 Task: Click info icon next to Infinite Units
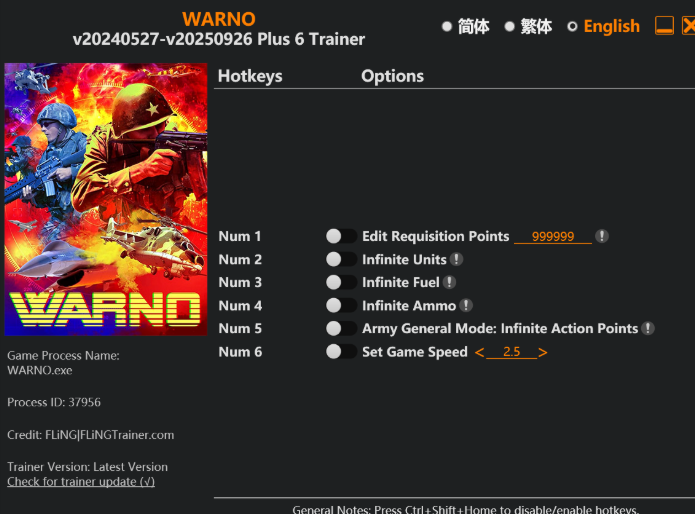pos(456,260)
